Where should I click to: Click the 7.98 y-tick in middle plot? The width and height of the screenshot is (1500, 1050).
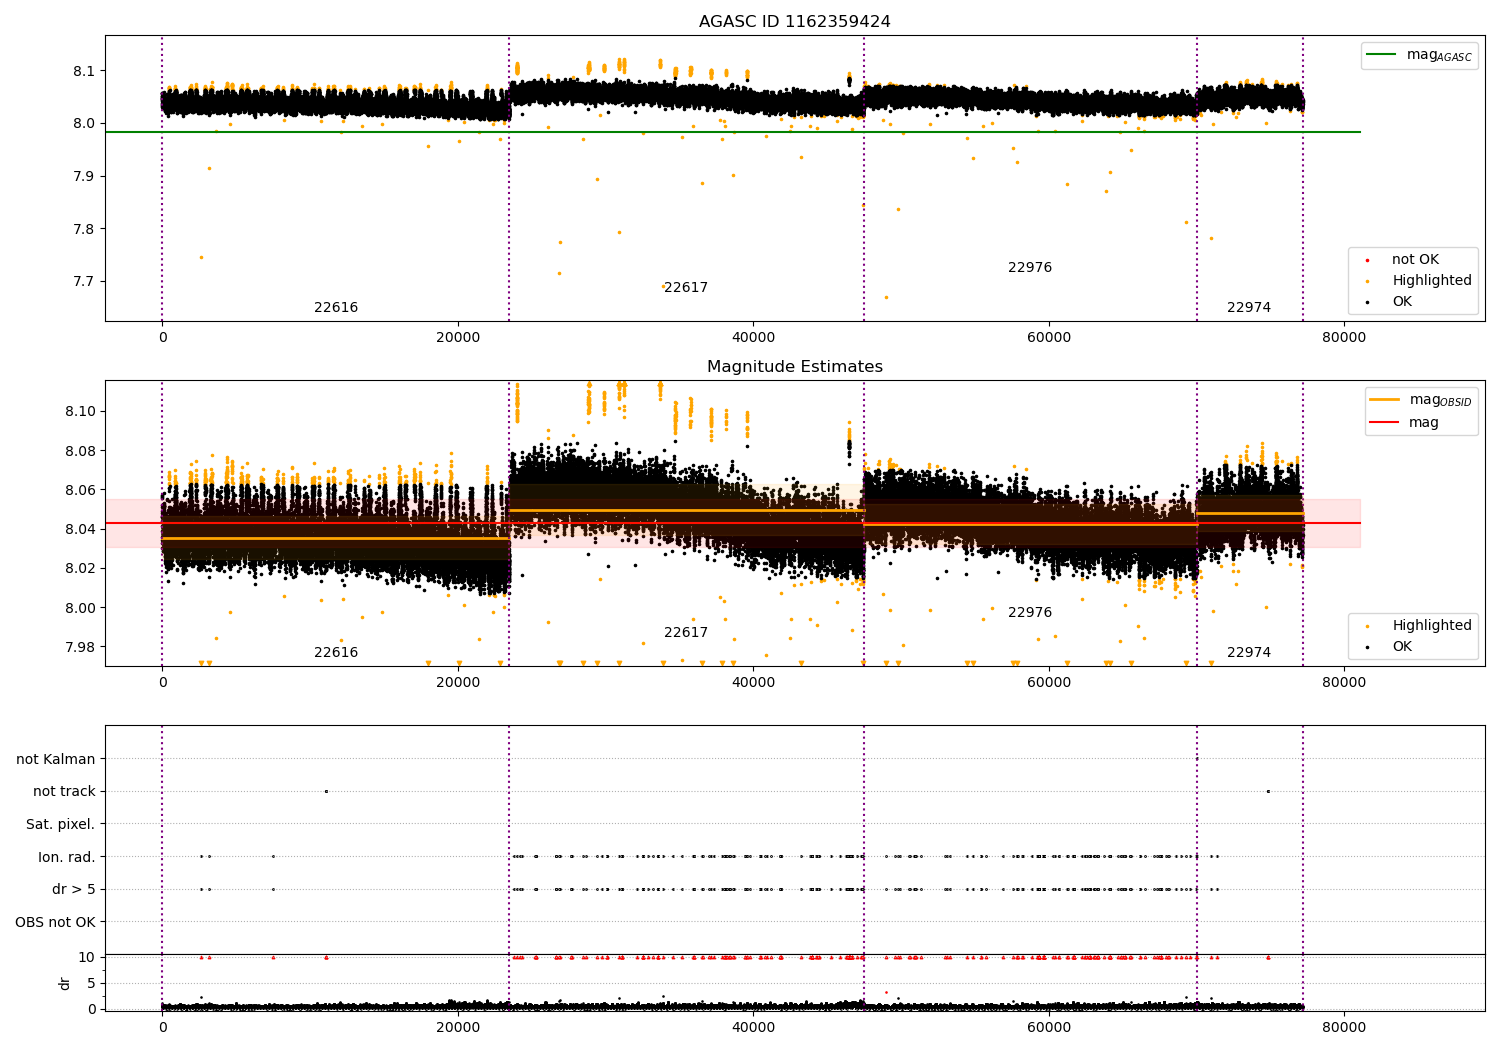point(80,647)
